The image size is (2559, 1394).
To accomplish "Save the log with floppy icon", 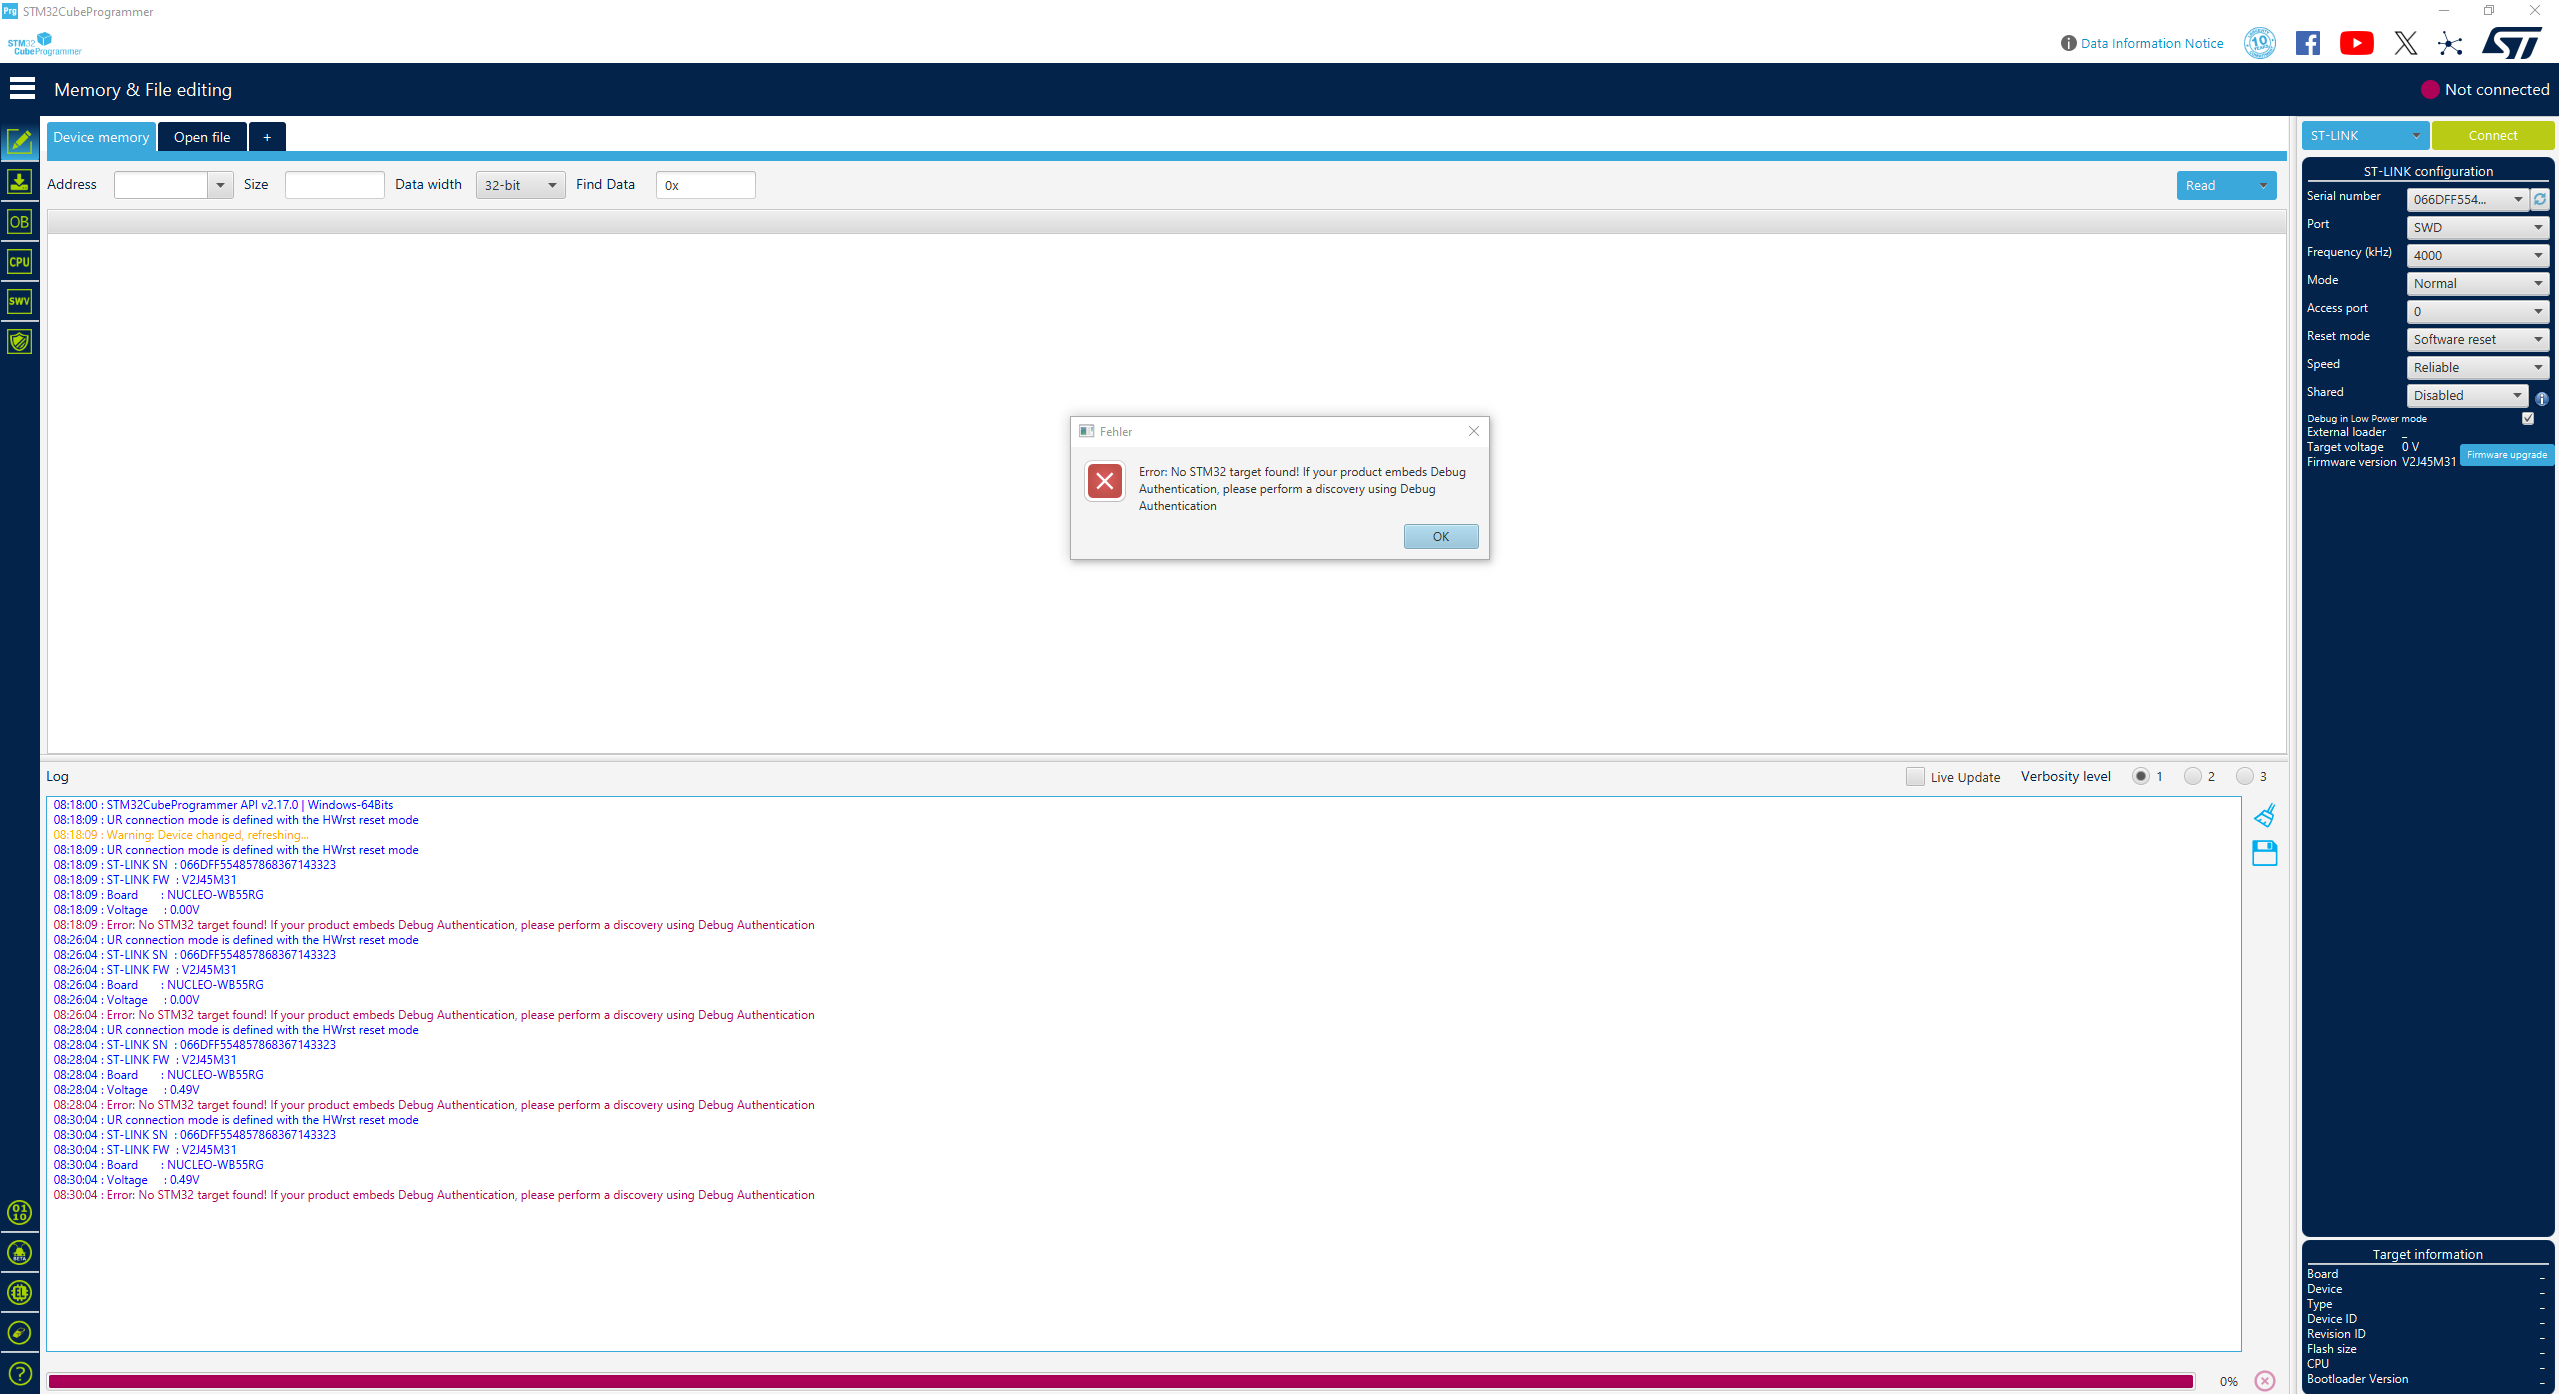I will (x=2265, y=853).
